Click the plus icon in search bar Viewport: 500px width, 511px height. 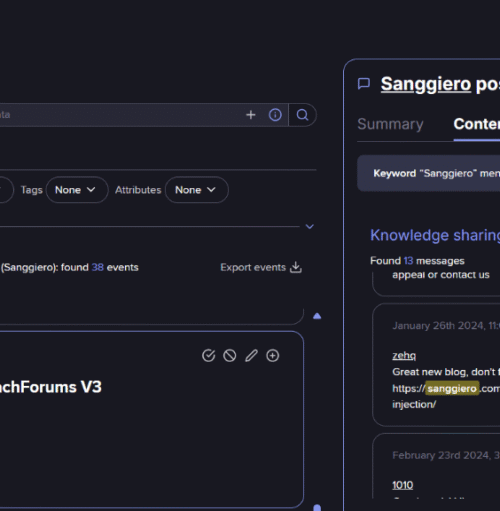pos(251,115)
